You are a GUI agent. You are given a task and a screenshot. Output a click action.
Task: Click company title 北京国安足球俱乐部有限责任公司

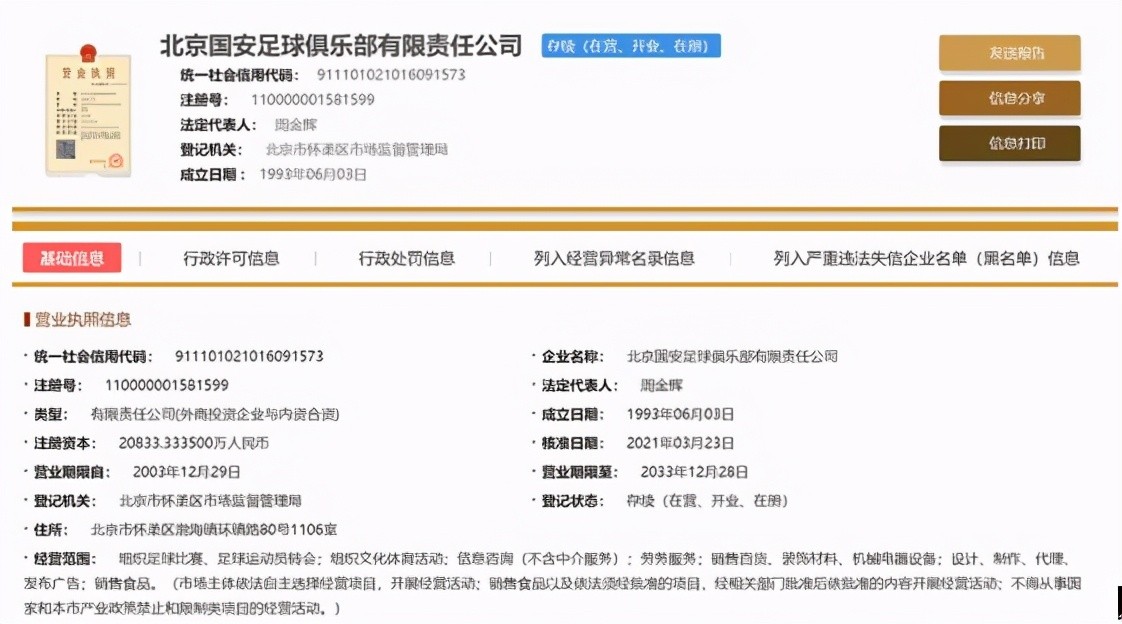coord(341,46)
